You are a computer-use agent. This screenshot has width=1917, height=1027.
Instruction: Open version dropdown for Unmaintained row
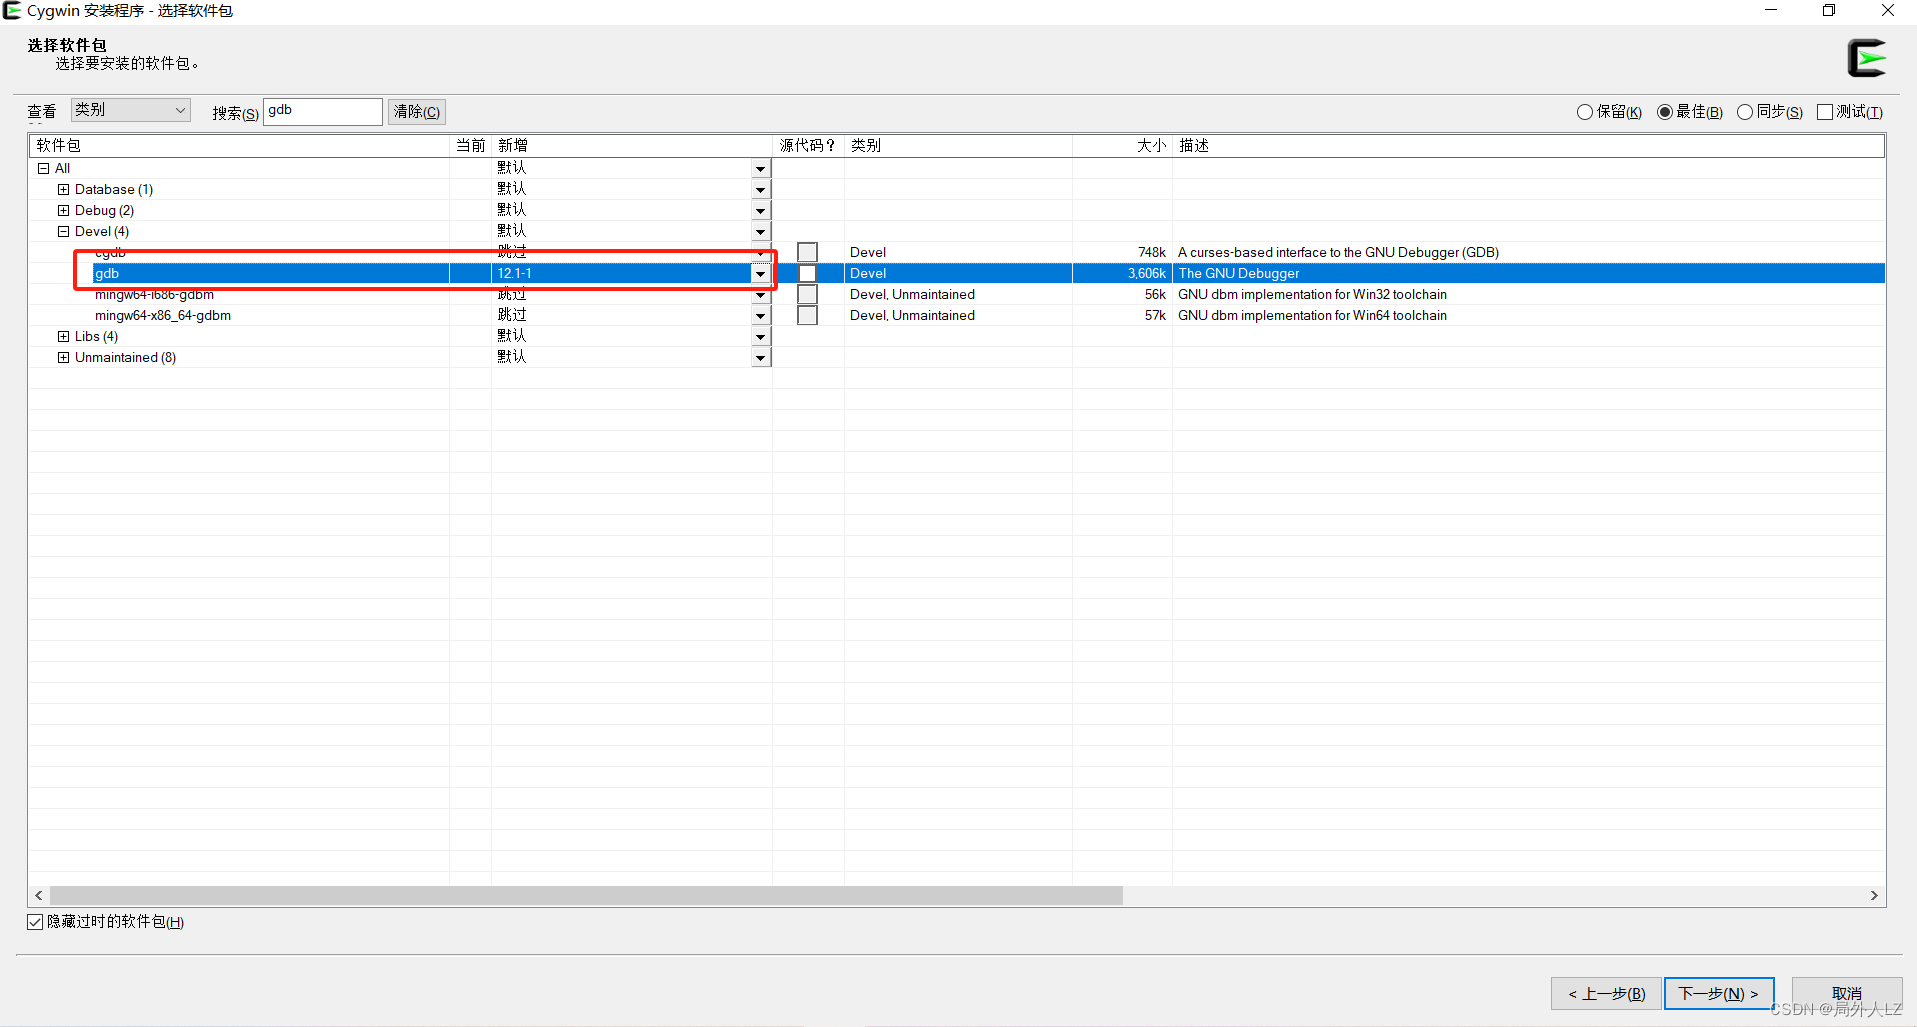click(x=761, y=358)
